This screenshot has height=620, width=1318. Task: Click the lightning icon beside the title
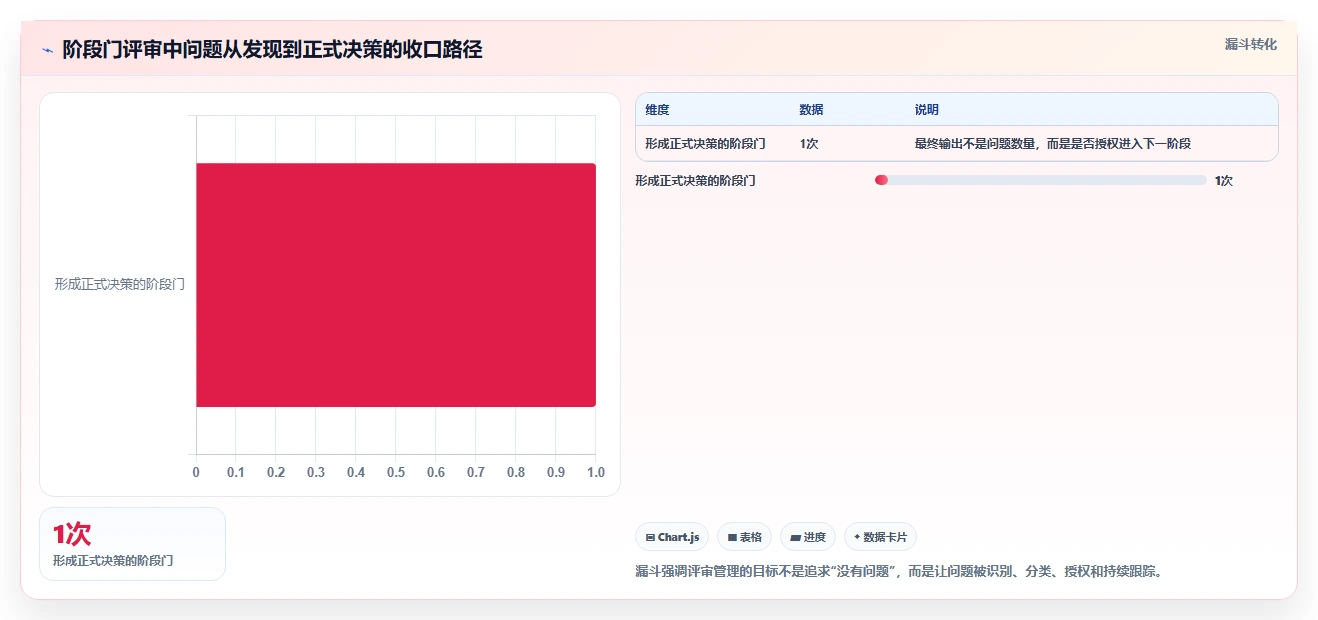click(x=47, y=50)
